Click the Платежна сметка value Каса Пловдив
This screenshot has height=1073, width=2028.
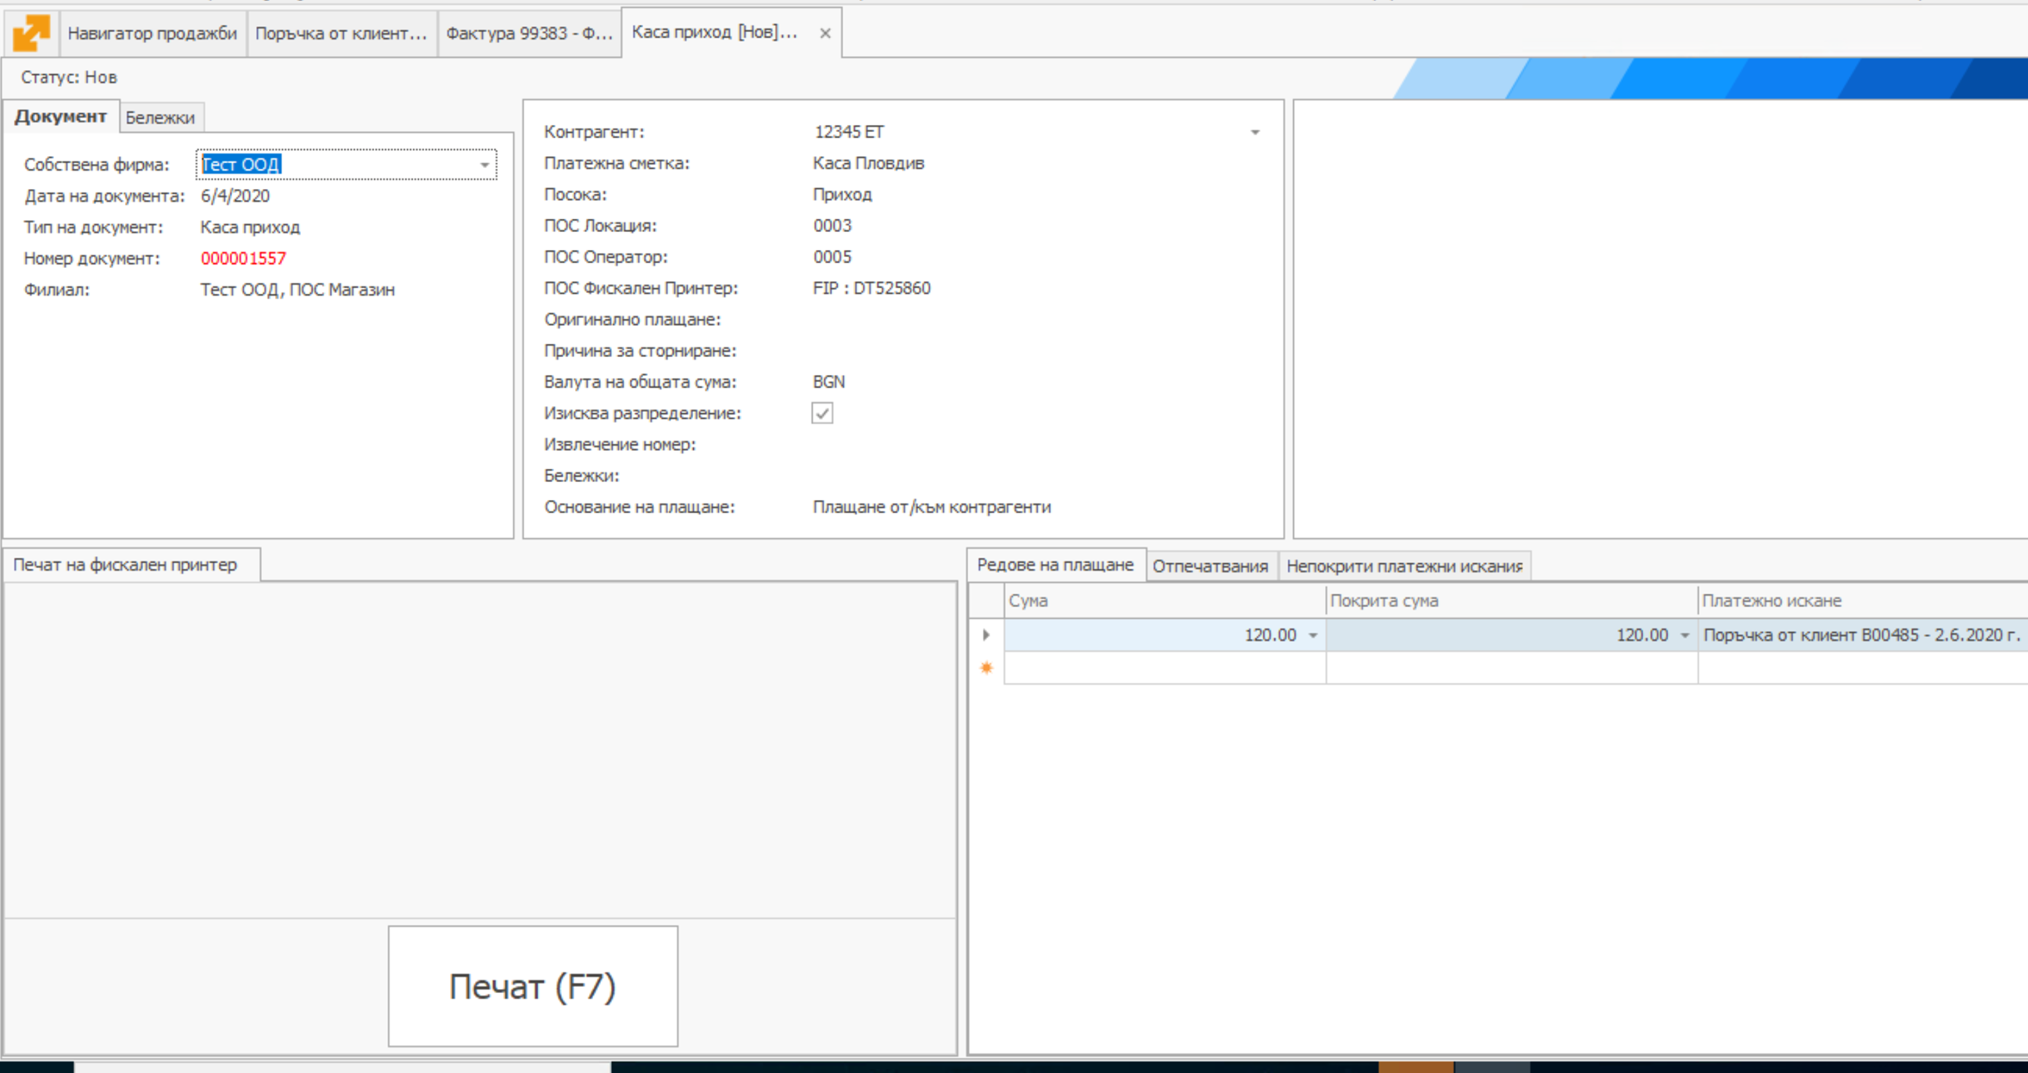(x=868, y=163)
